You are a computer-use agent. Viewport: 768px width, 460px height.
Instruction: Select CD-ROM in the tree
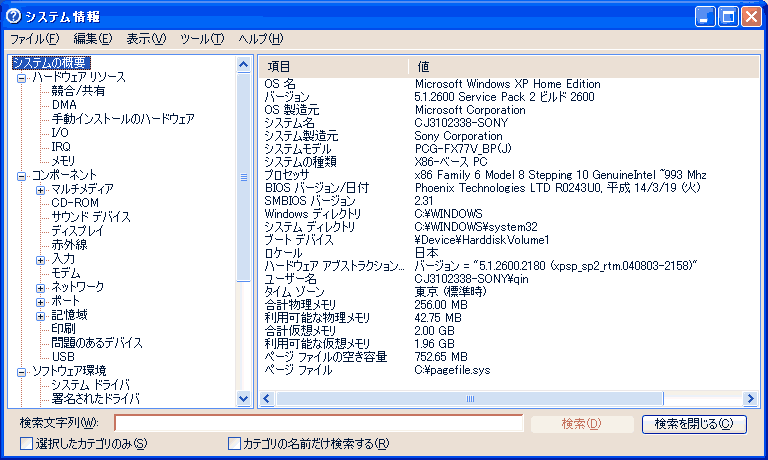click(x=75, y=203)
